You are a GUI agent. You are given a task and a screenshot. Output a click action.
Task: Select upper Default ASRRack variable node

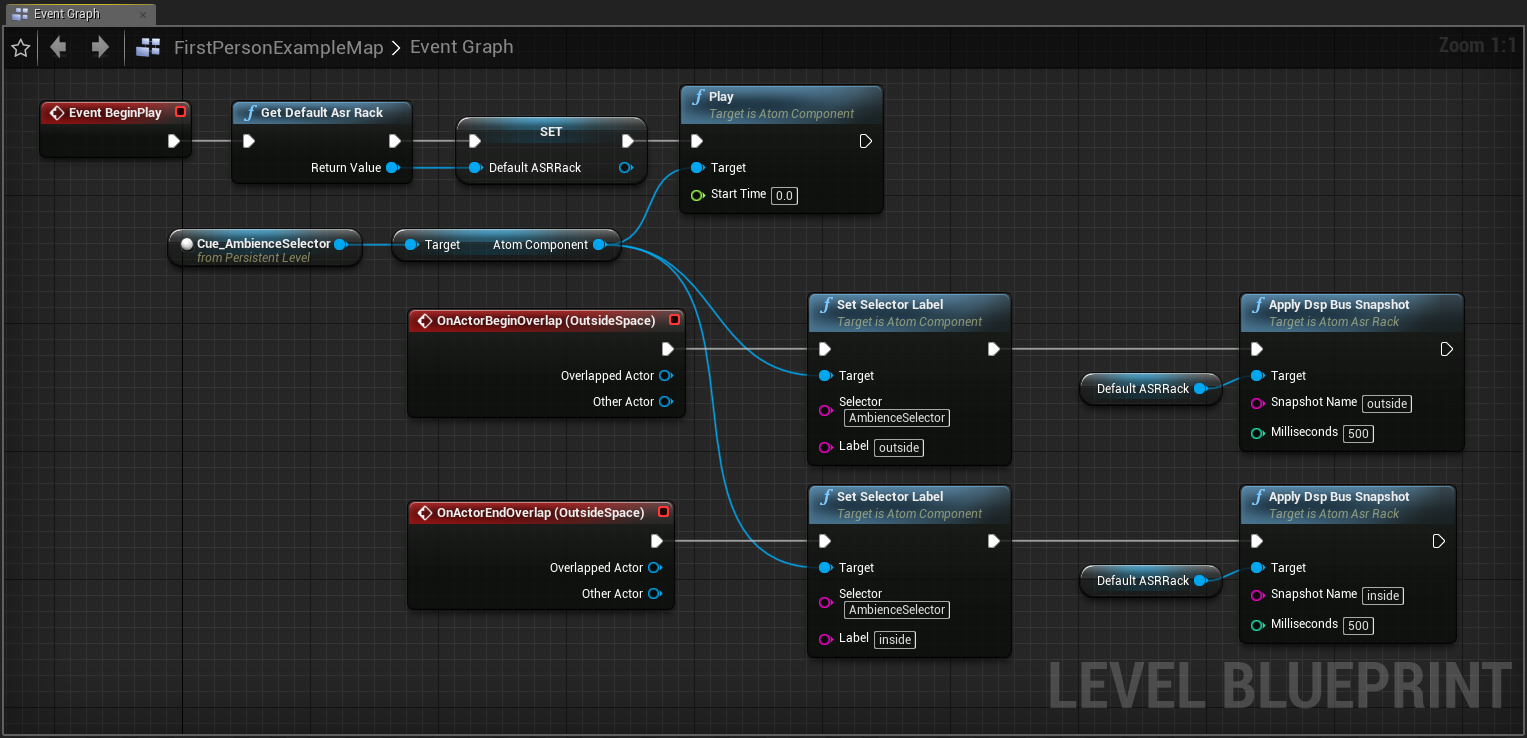(x=1151, y=389)
